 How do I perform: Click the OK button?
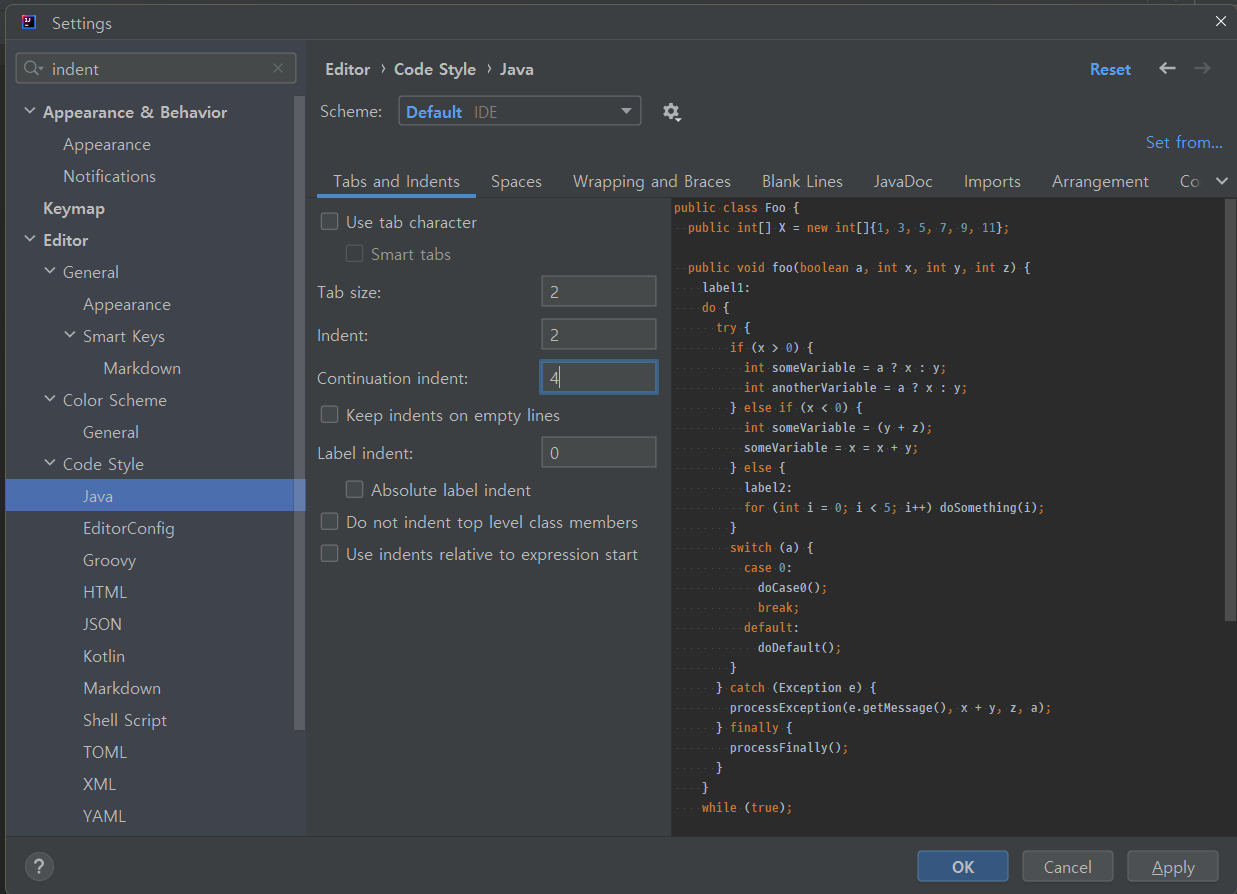click(963, 867)
